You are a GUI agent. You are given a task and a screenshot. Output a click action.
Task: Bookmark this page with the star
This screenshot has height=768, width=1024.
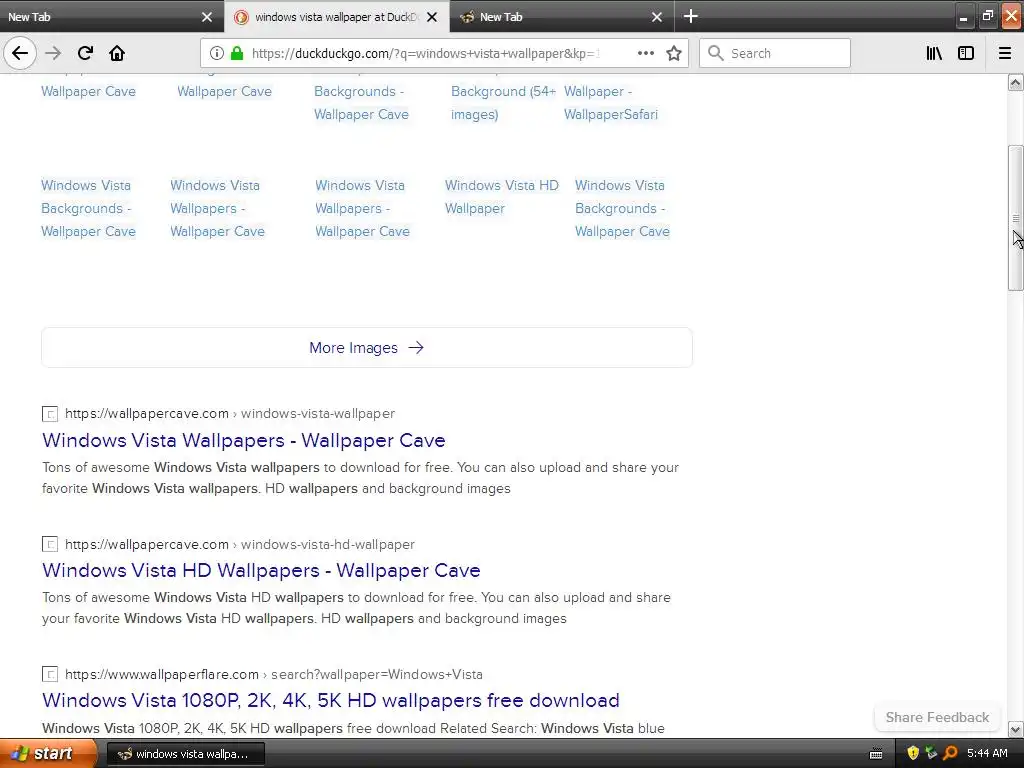[x=674, y=53]
